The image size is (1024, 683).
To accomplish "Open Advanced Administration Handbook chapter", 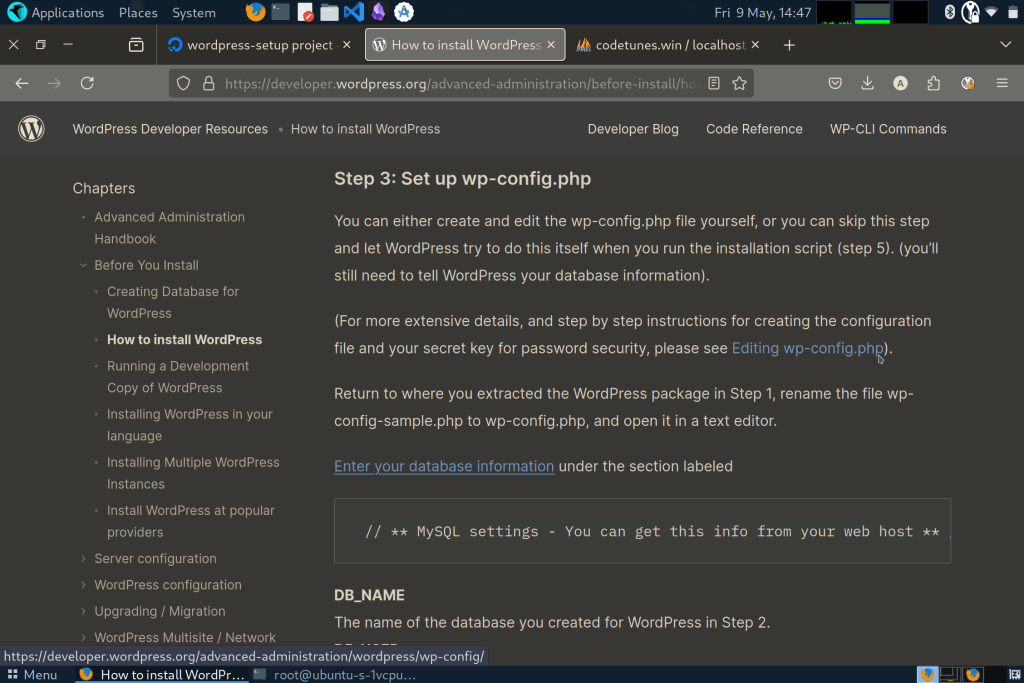I will pos(169,227).
